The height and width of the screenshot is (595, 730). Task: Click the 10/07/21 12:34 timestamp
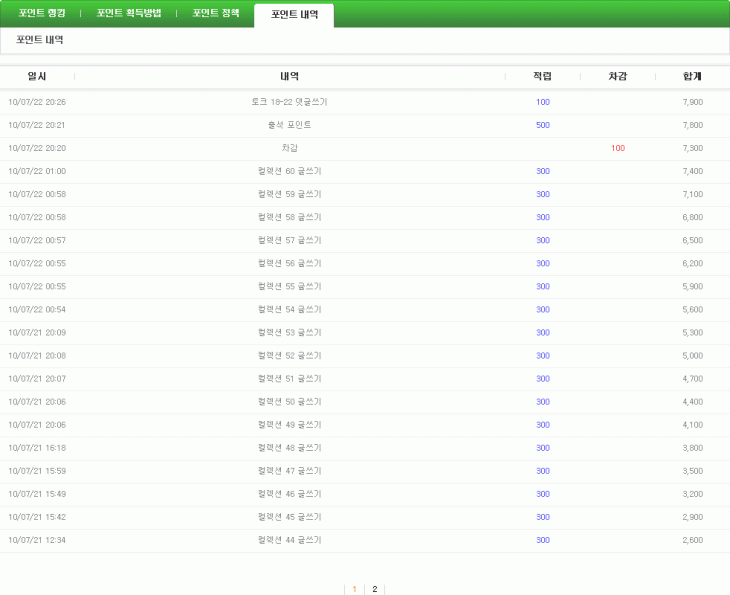37,540
